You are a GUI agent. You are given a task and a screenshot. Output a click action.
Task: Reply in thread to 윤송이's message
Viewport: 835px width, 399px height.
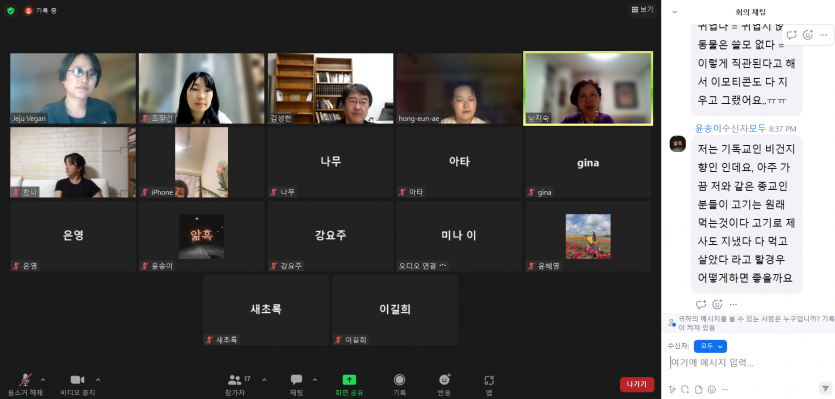tap(701, 304)
